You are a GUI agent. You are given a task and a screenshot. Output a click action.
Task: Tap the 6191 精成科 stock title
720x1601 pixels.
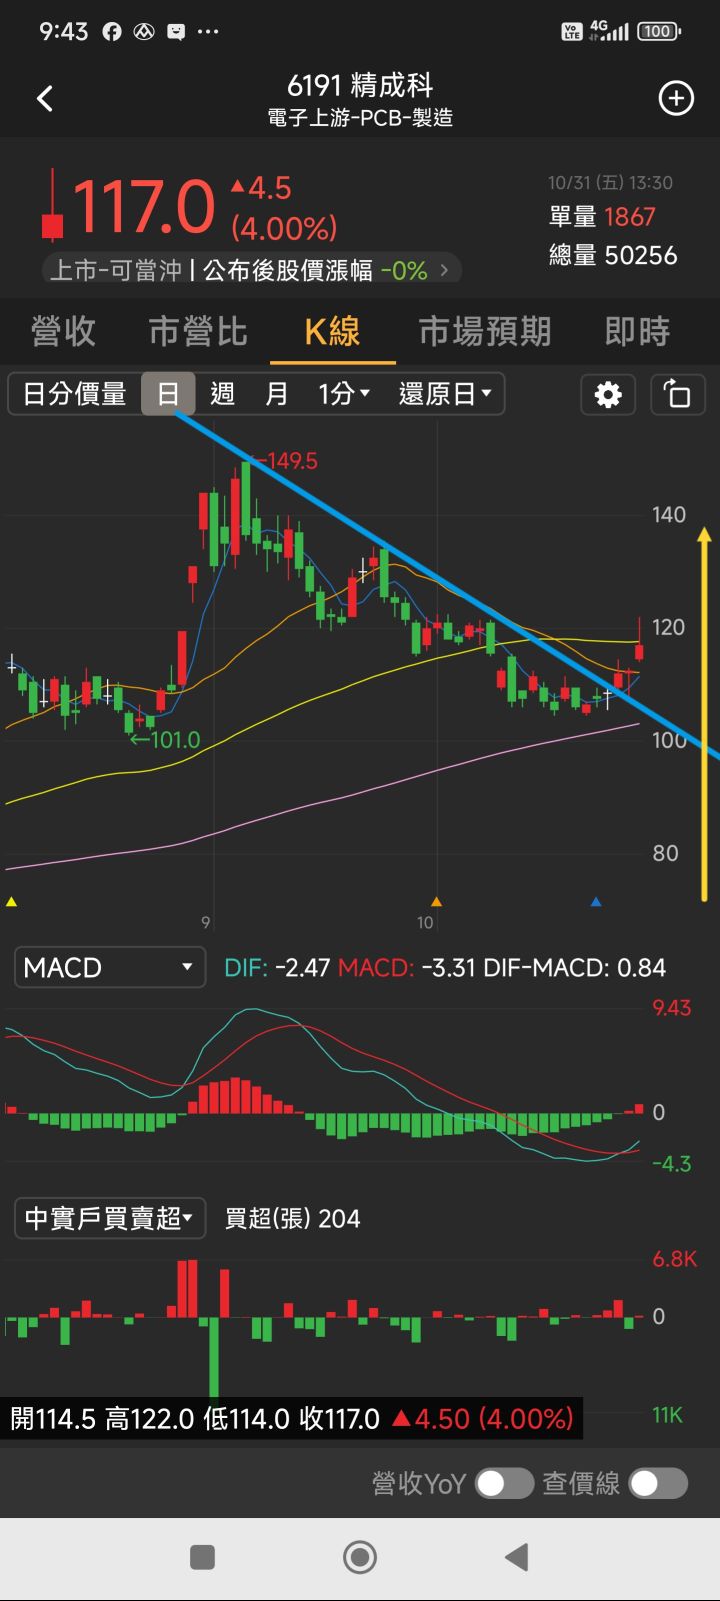pos(360,86)
